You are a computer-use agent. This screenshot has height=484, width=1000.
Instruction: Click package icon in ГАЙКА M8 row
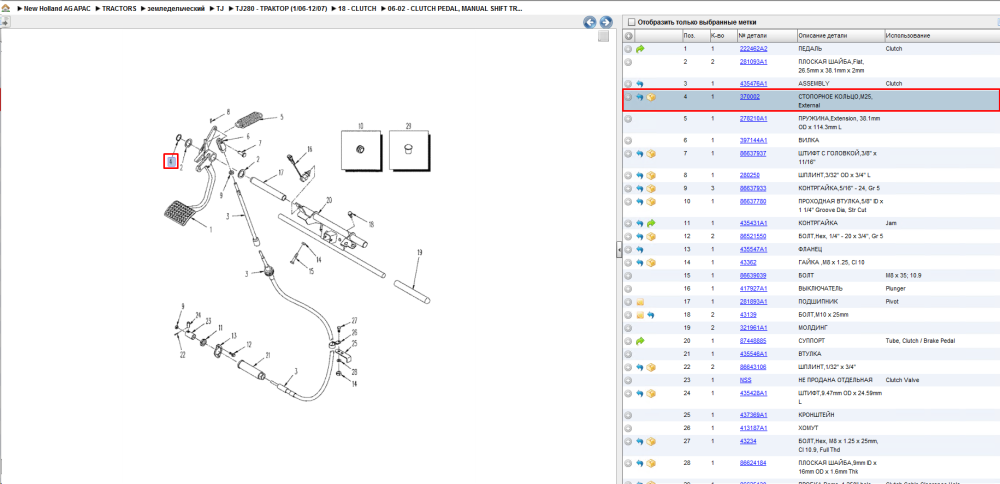[651, 263]
